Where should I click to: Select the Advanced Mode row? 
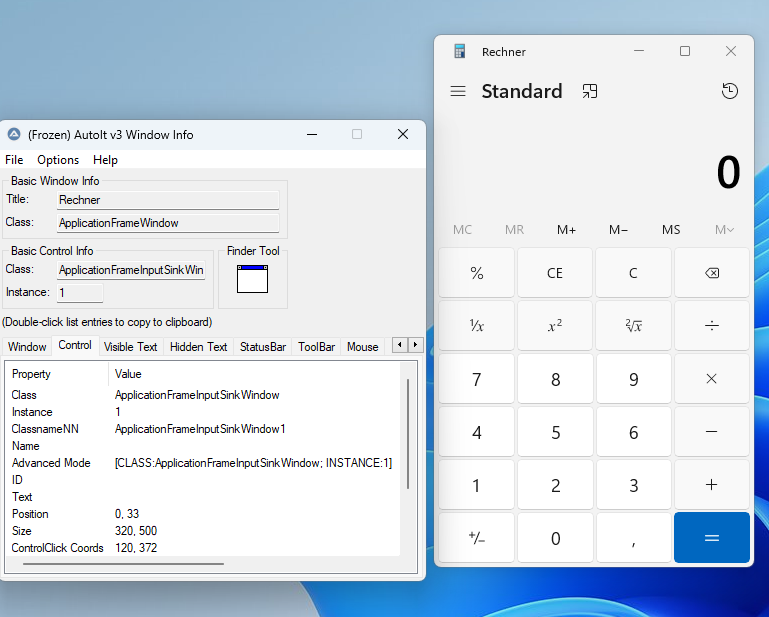coord(205,463)
